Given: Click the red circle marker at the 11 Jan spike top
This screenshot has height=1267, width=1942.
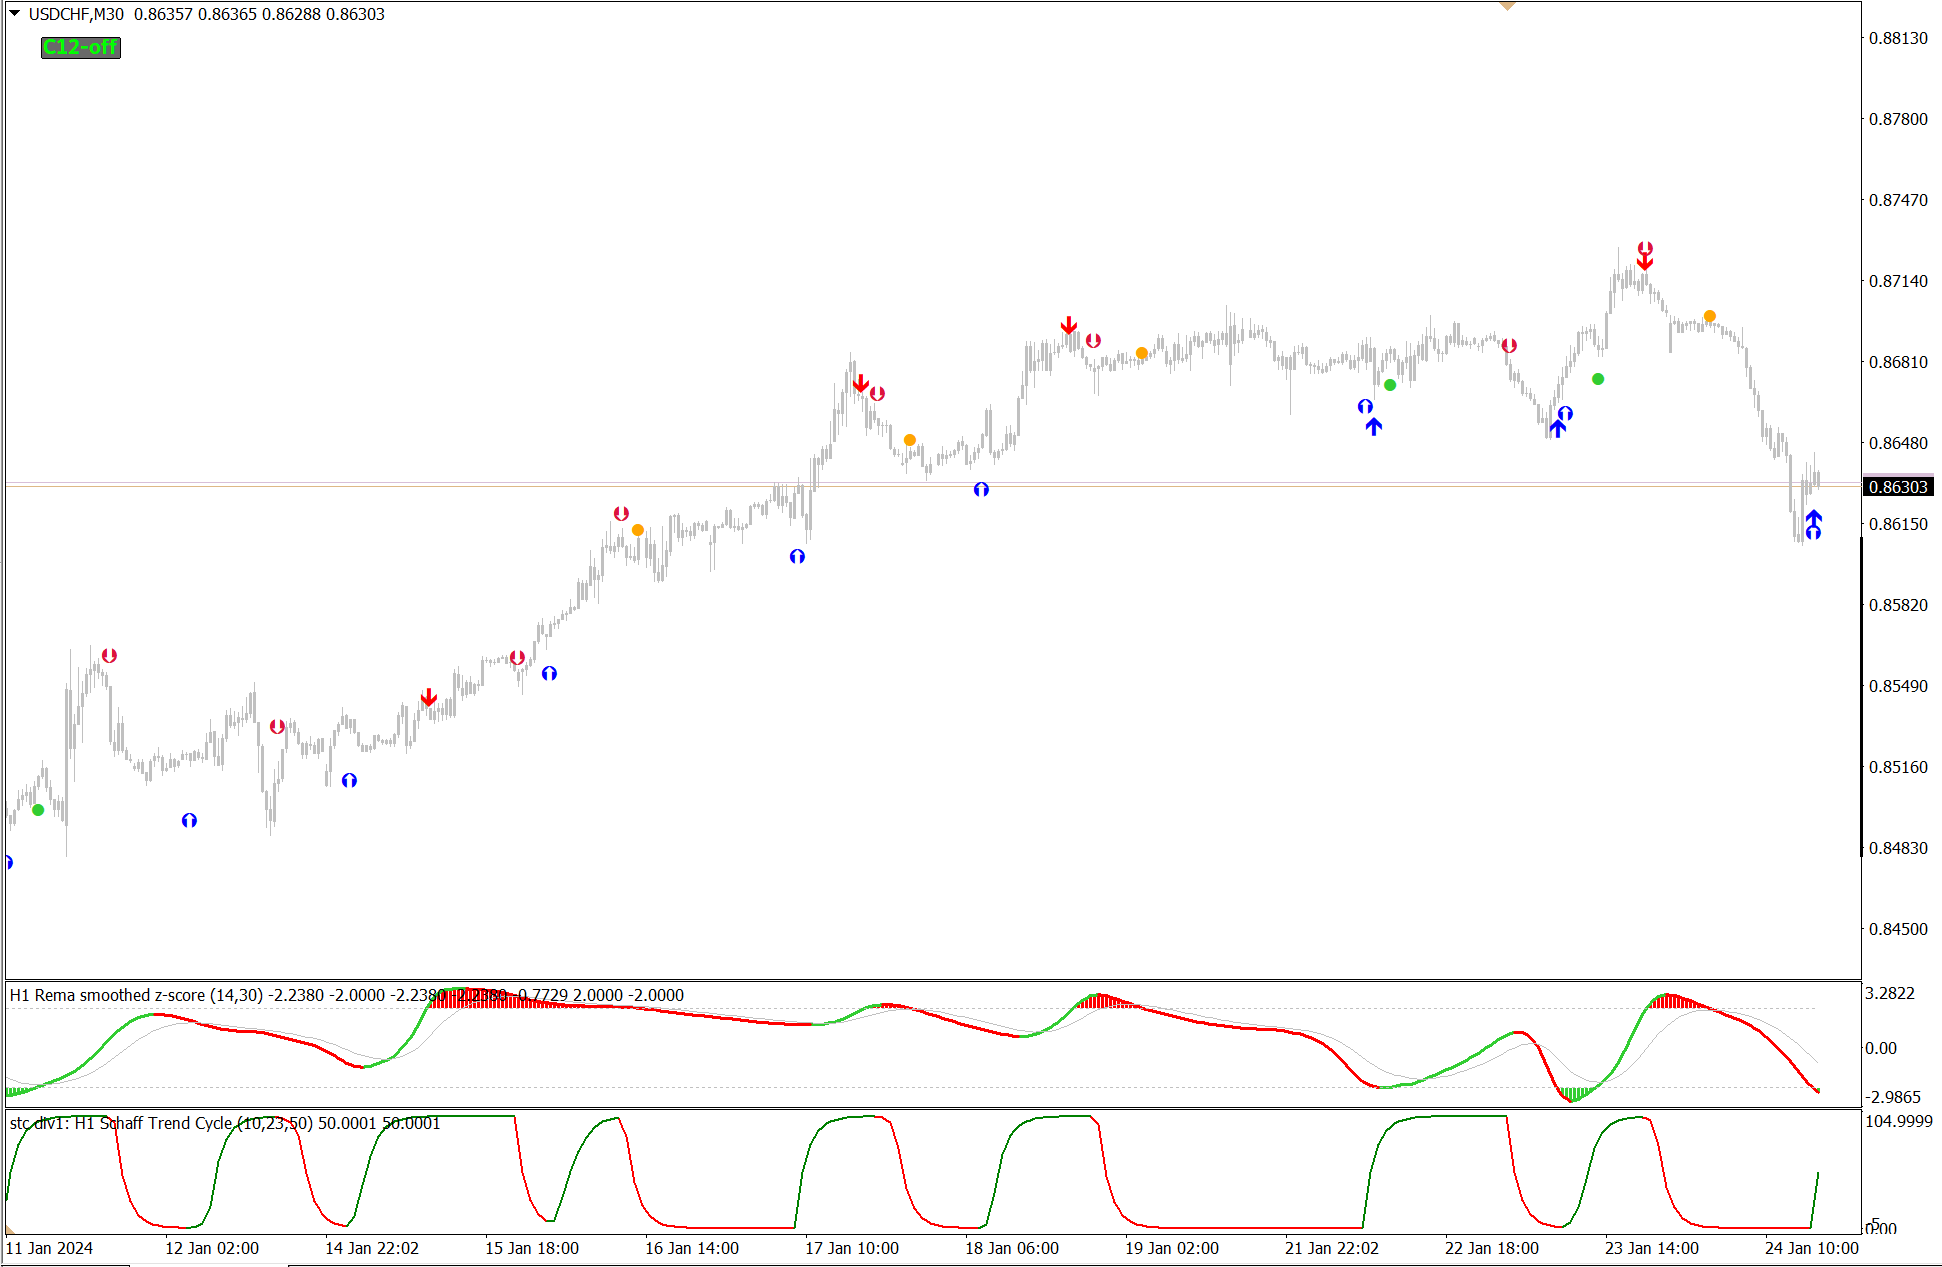Looking at the screenshot, I should pos(110,656).
